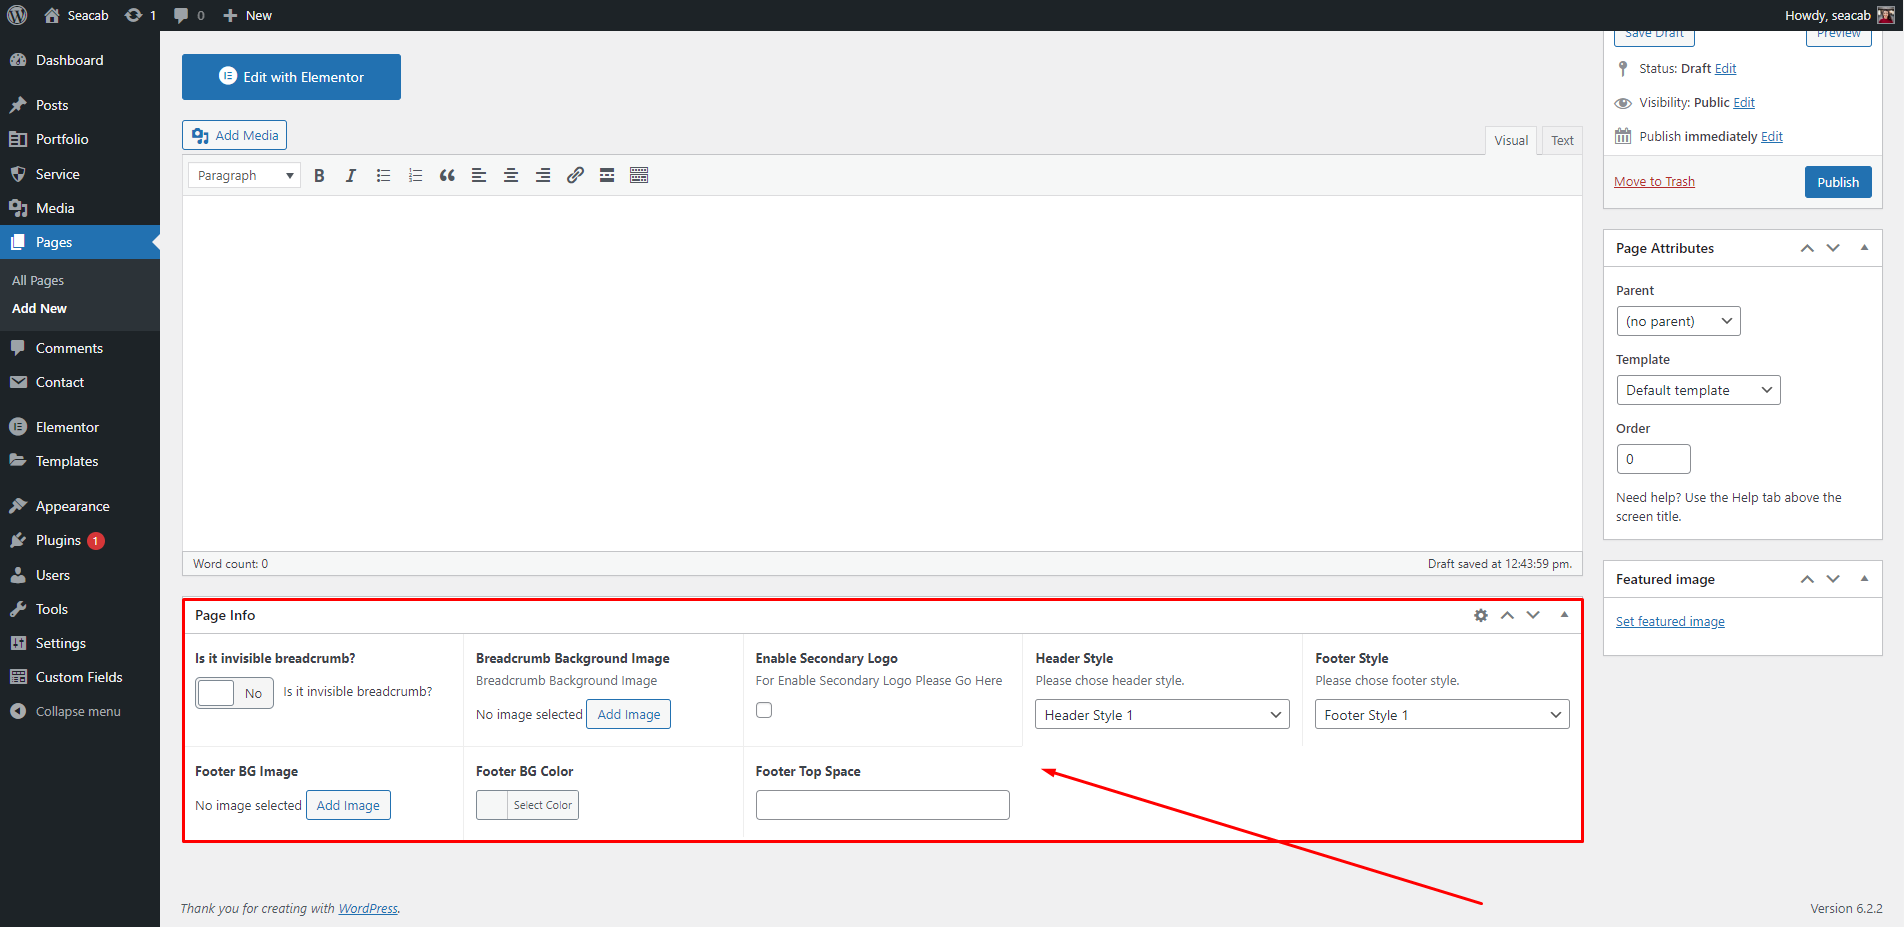The image size is (1904, 927).
Task: Collapse the Page Info panel
Action: pos(1564,615)
